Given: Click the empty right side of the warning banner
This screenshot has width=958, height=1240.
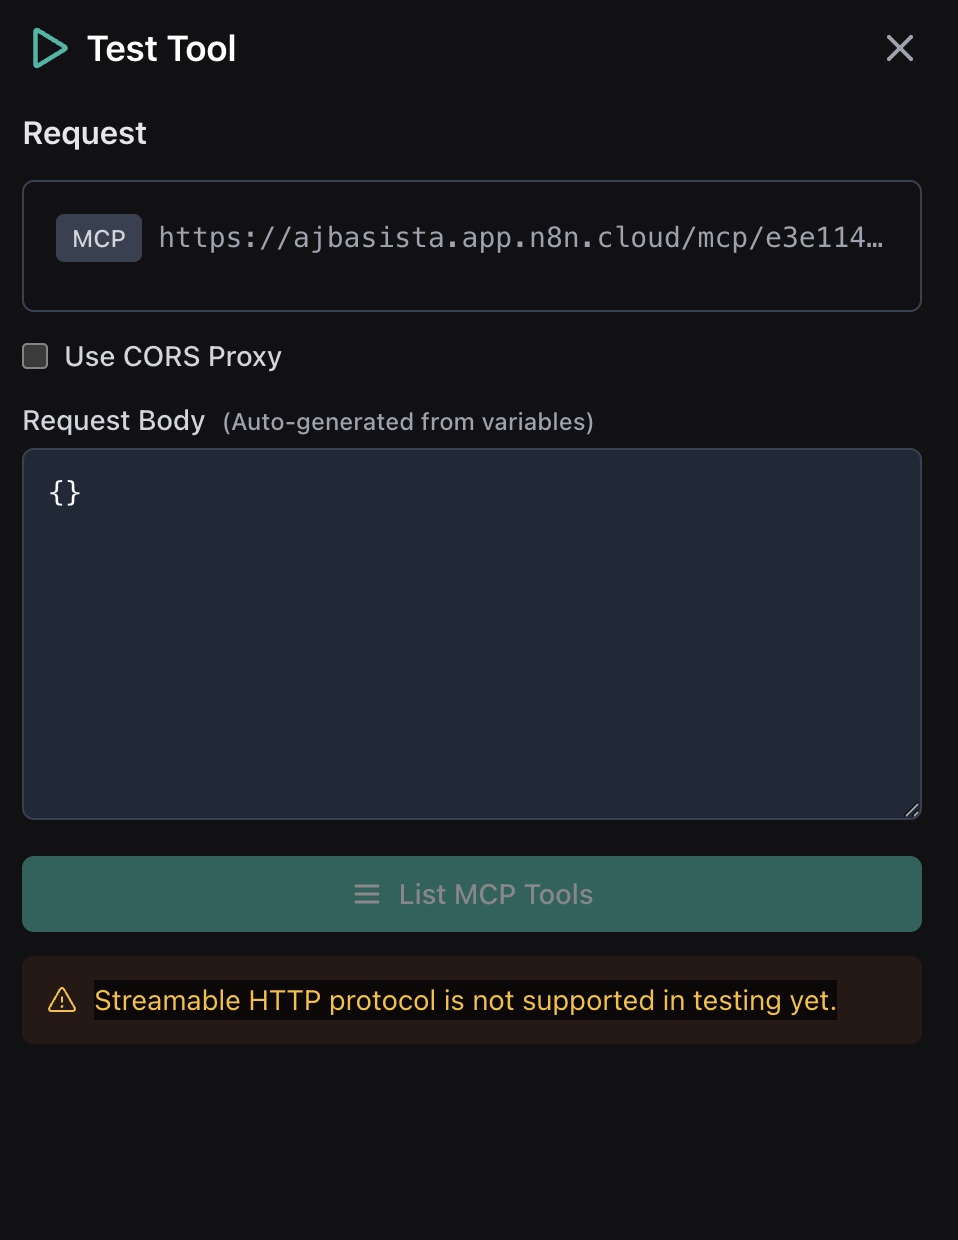Looking at the screenshot, I should [880, 1000].
